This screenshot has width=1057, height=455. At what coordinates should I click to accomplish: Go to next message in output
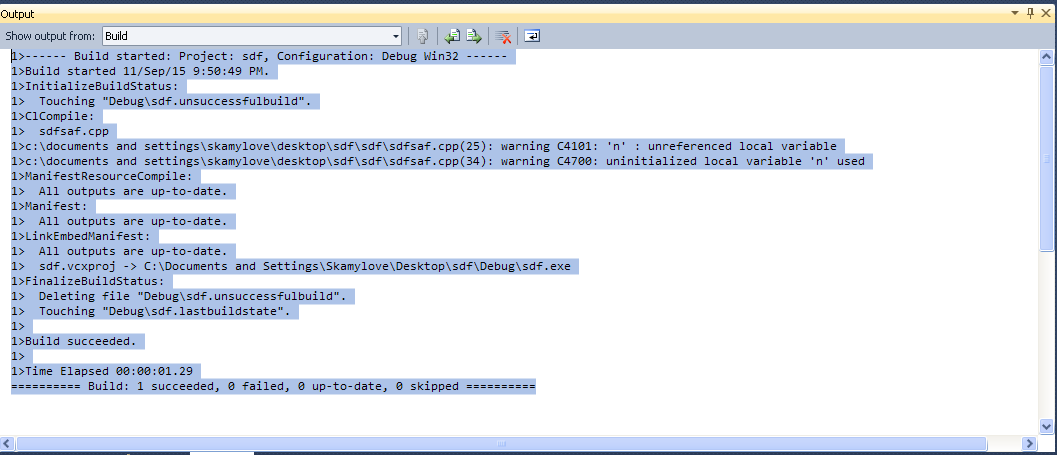(x=473, y=36)
